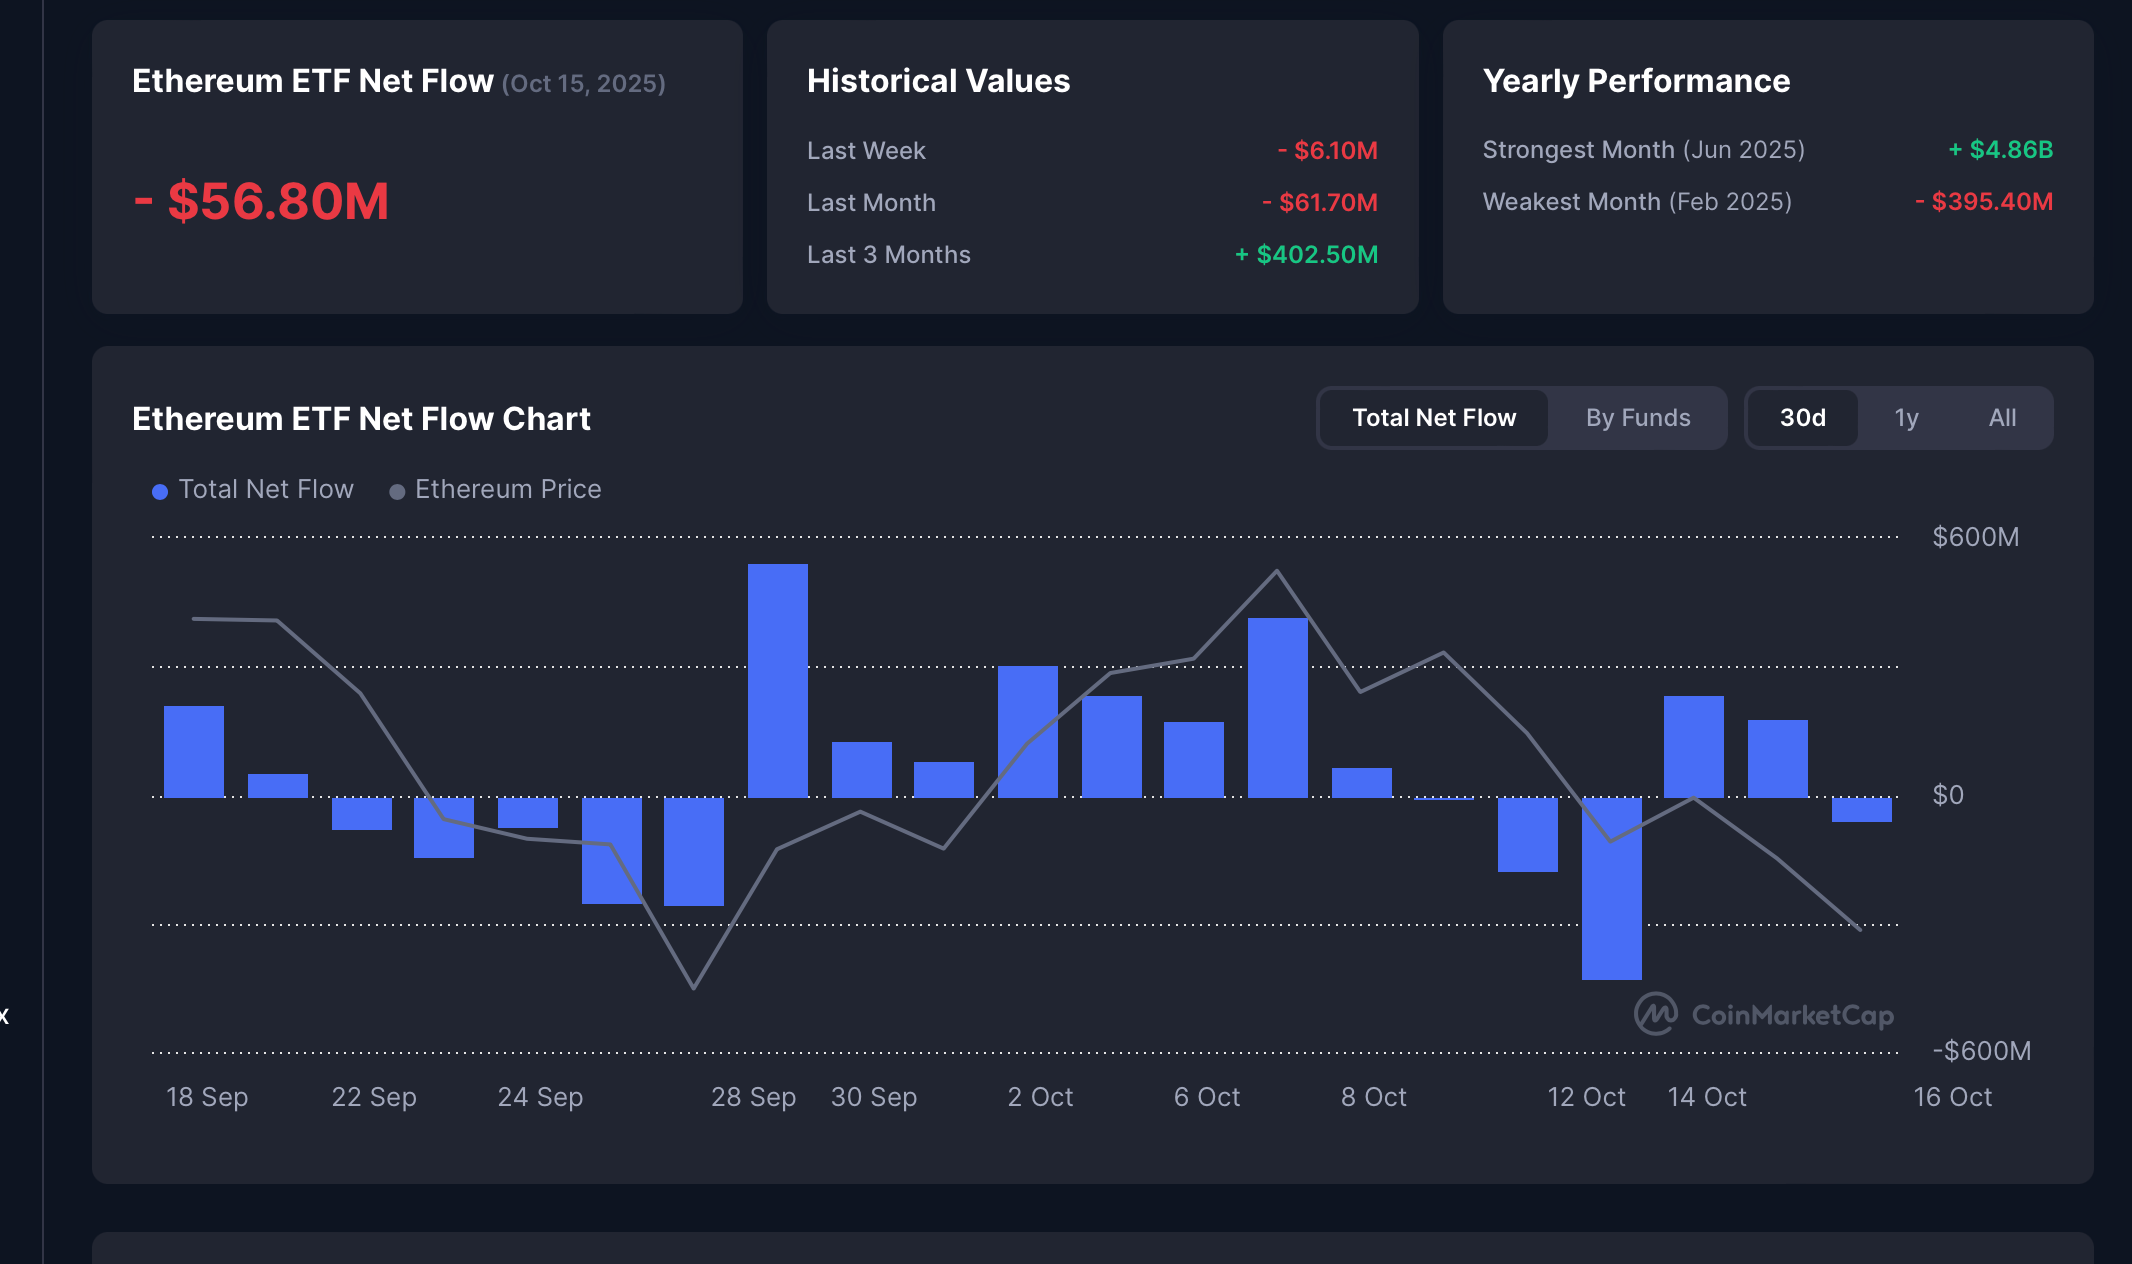This screenshot has height=1264, width=2132.
Task: Click the 14 Oct x-axis date label
Action: (1706, 1097)
